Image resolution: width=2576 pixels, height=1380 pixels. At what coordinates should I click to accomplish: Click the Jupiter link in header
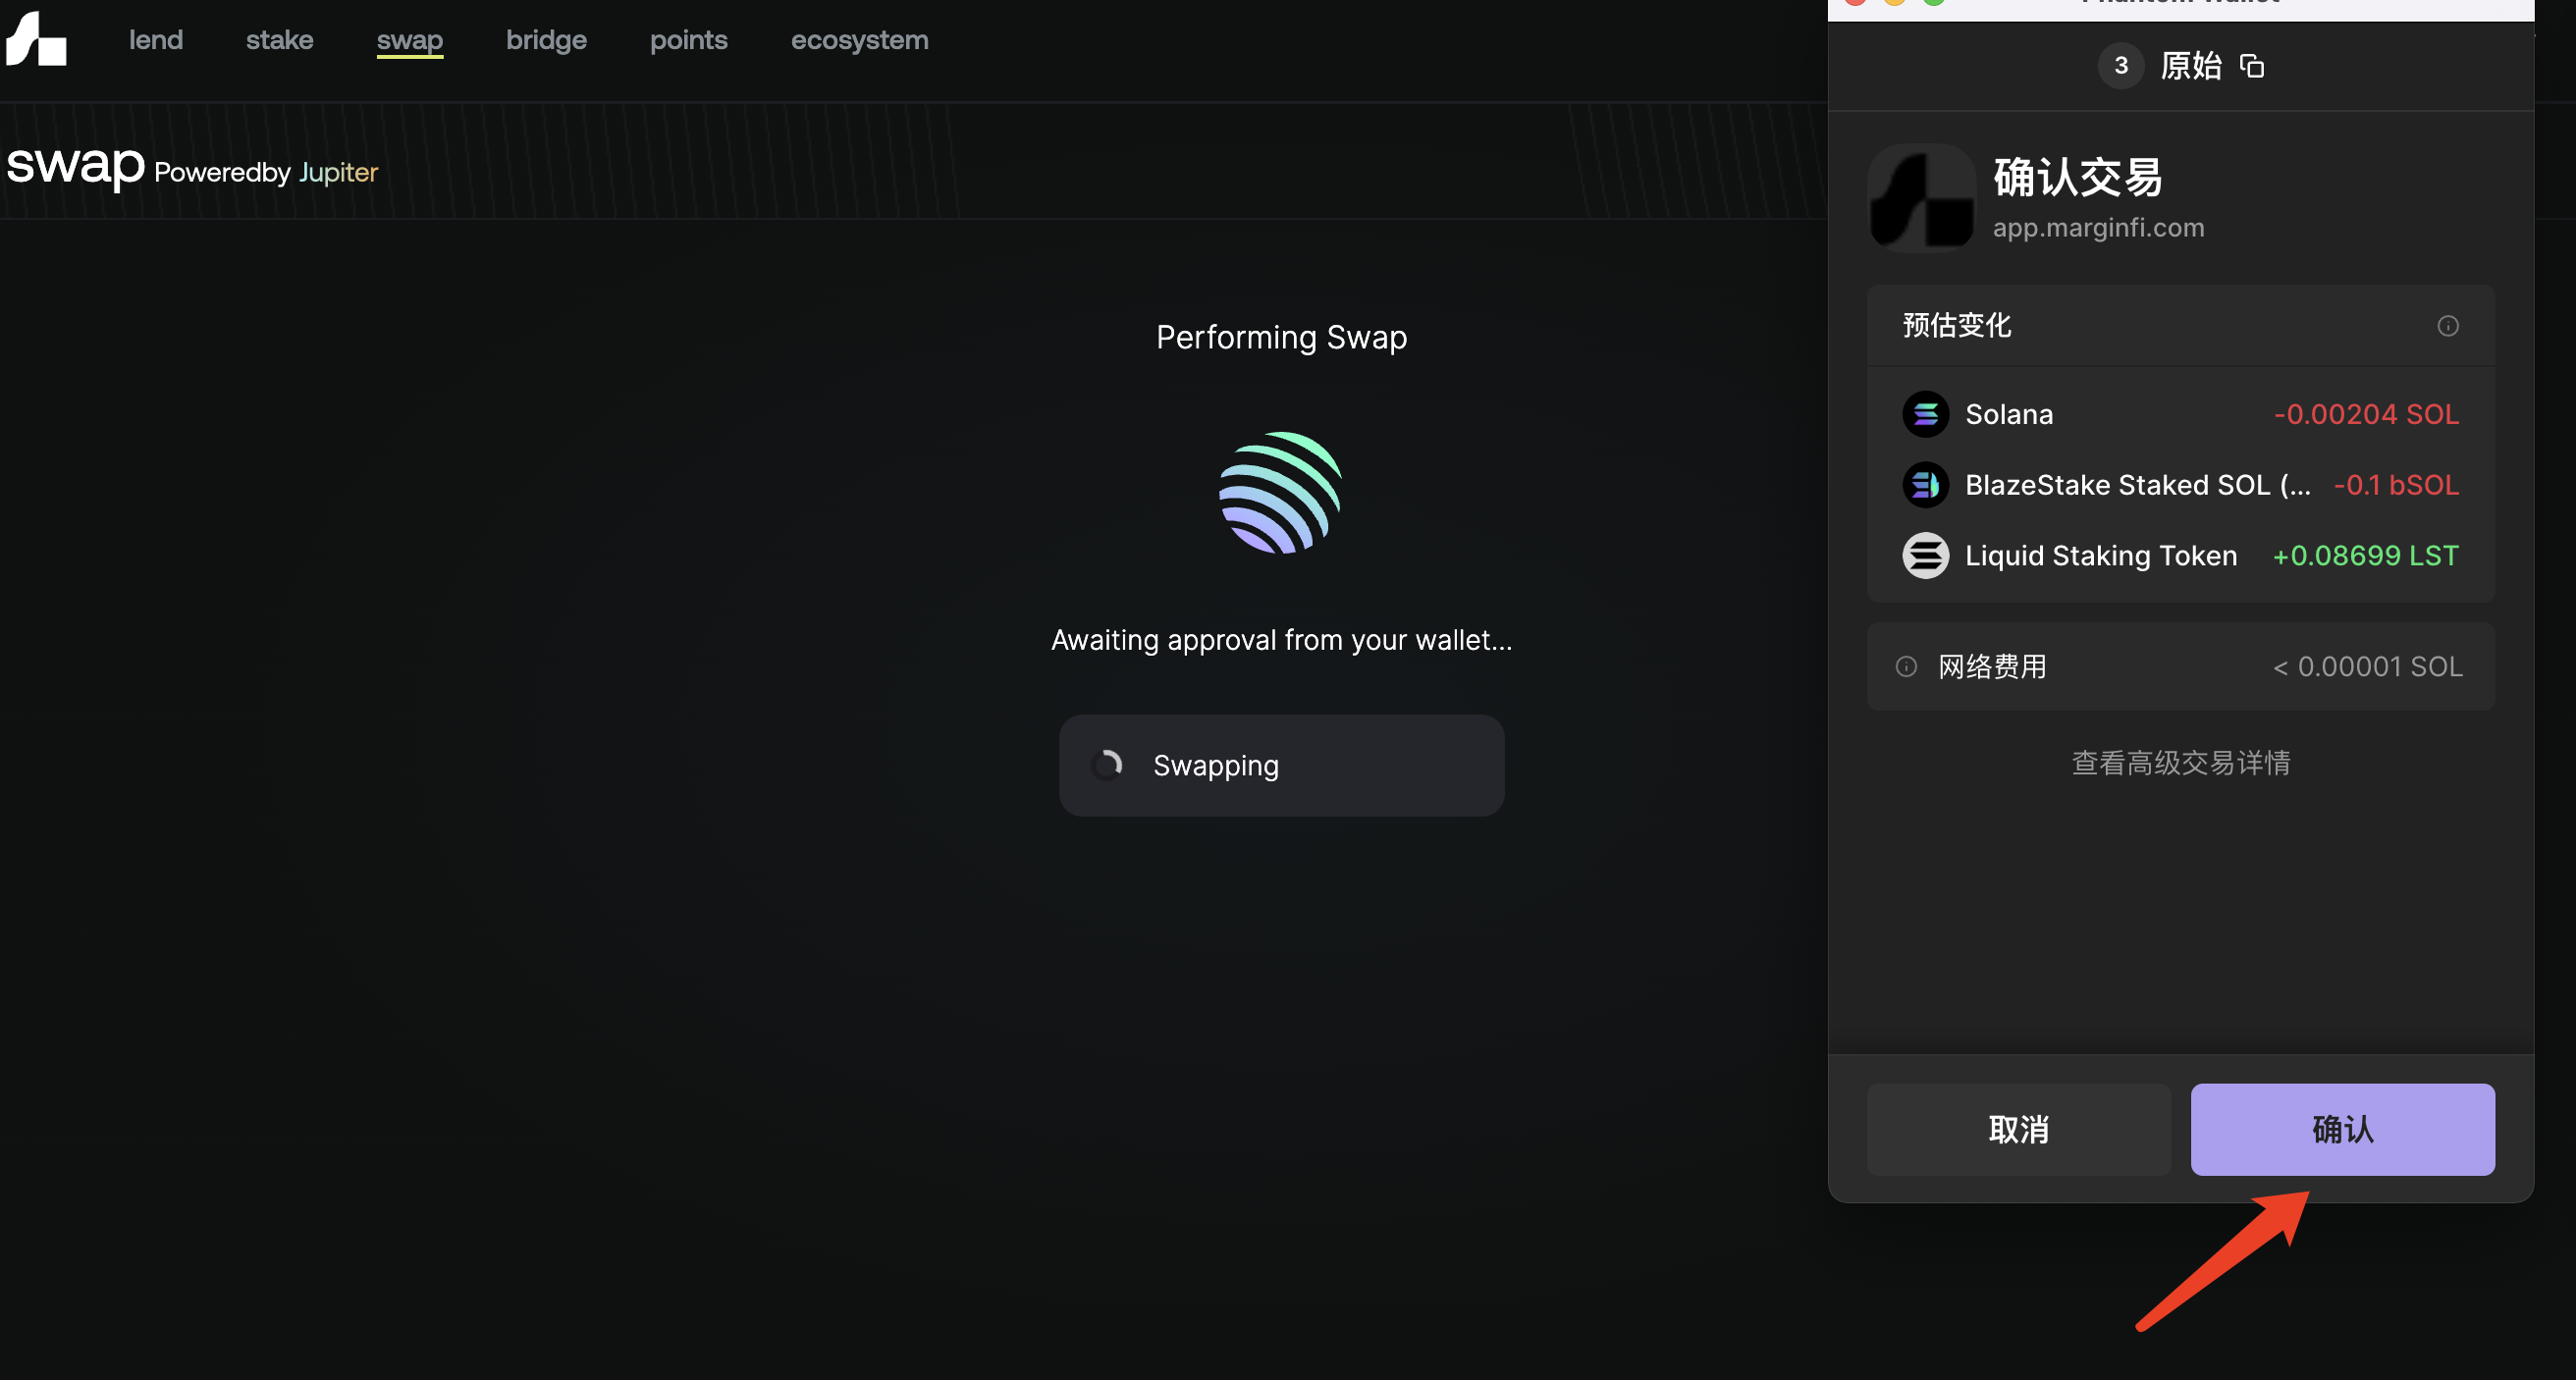[x=338, y=173]
